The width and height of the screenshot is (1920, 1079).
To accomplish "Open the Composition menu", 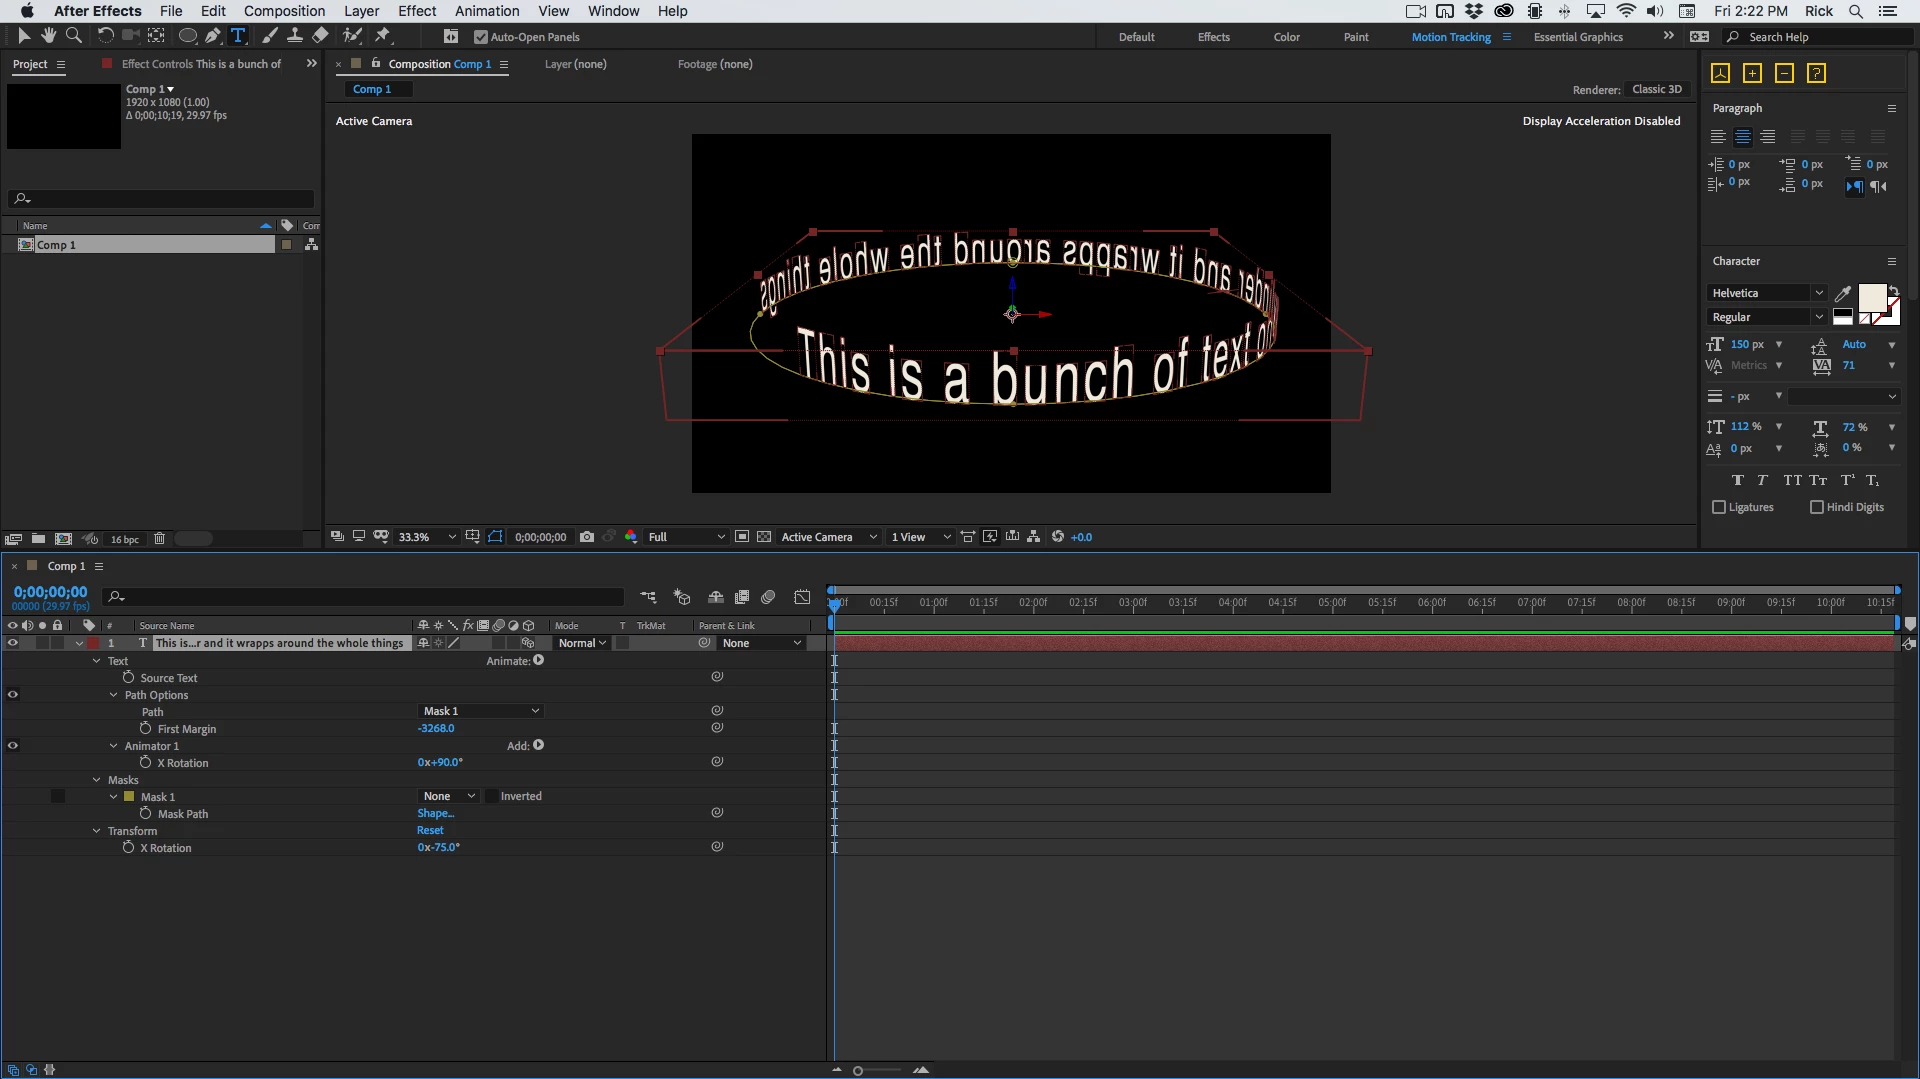I will coord(284,11).
